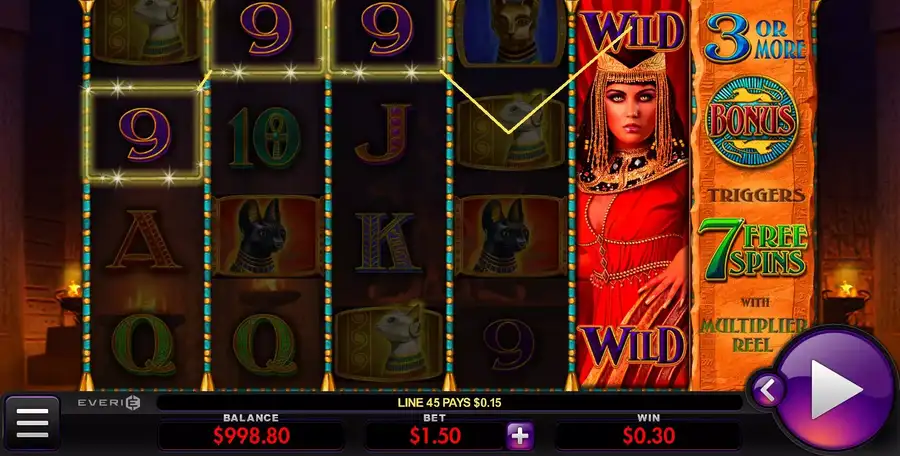
Task: Click the green 10 symbol
Action: pyautogui.click(x=265, y=137)
